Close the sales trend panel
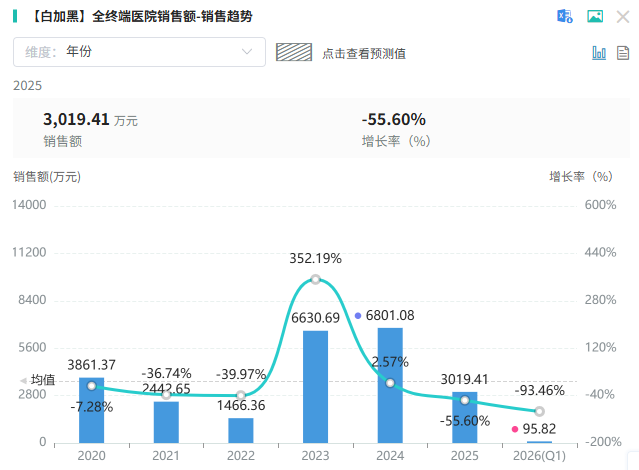 click(x=623, y=17)
